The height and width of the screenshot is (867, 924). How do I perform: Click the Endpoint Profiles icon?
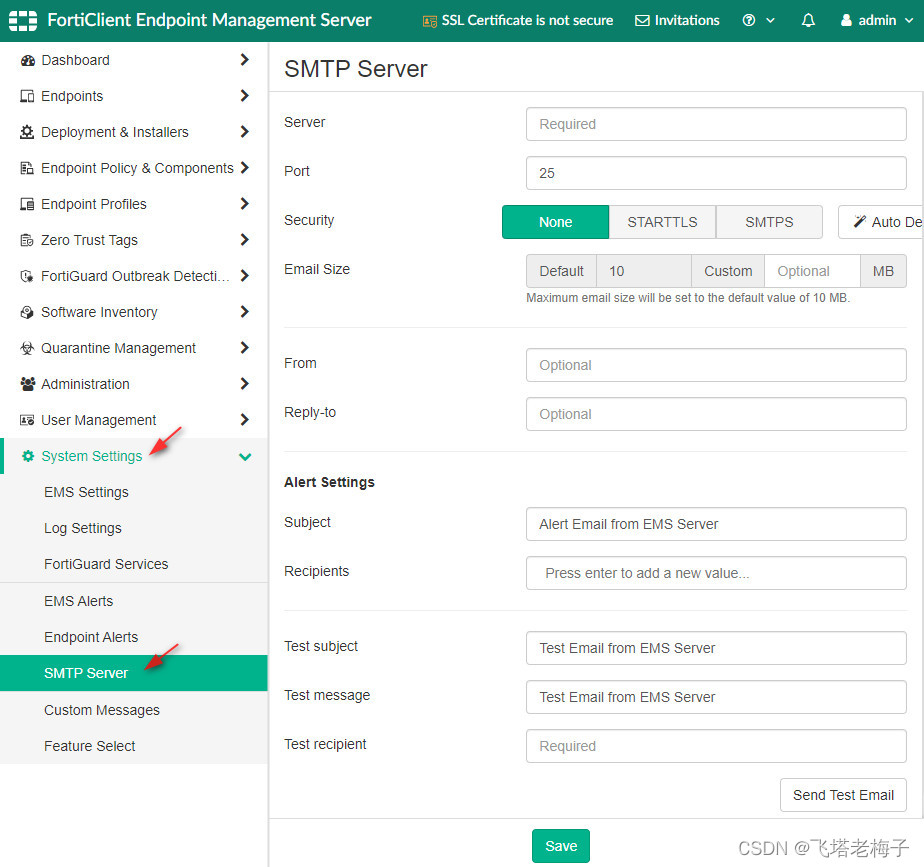click(x=27, y=204)
